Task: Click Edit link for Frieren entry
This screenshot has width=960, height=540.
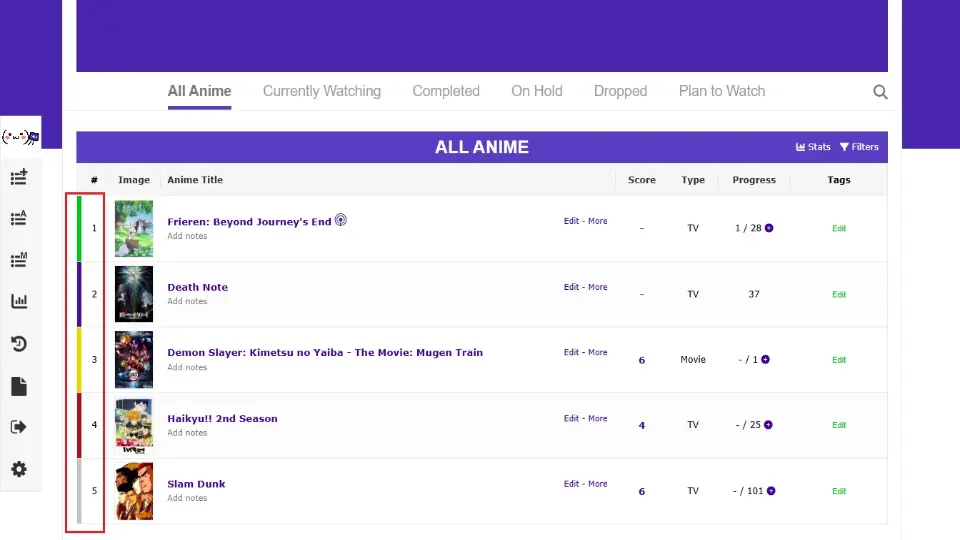Action: pos(571,221)
